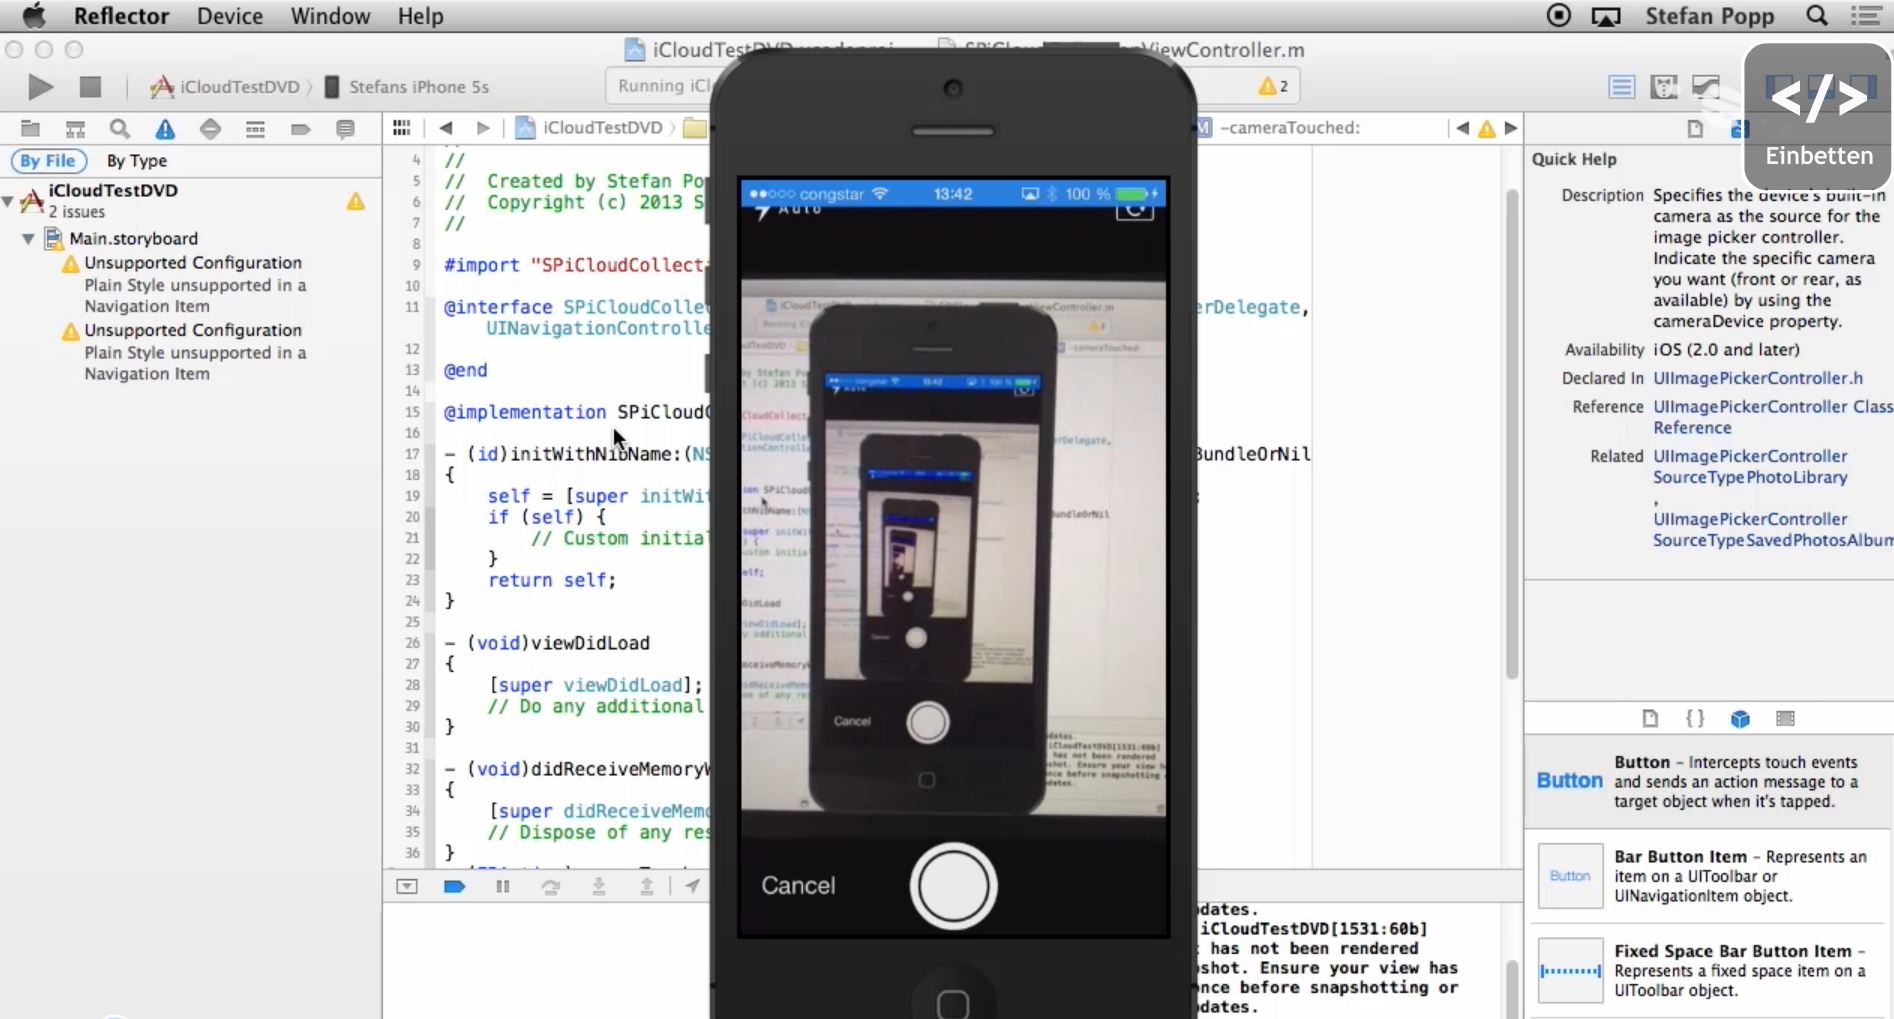Click Step out in debug bar
Image resolution: width=1894 pixels, height=1019 pixels.
(646, 886)
